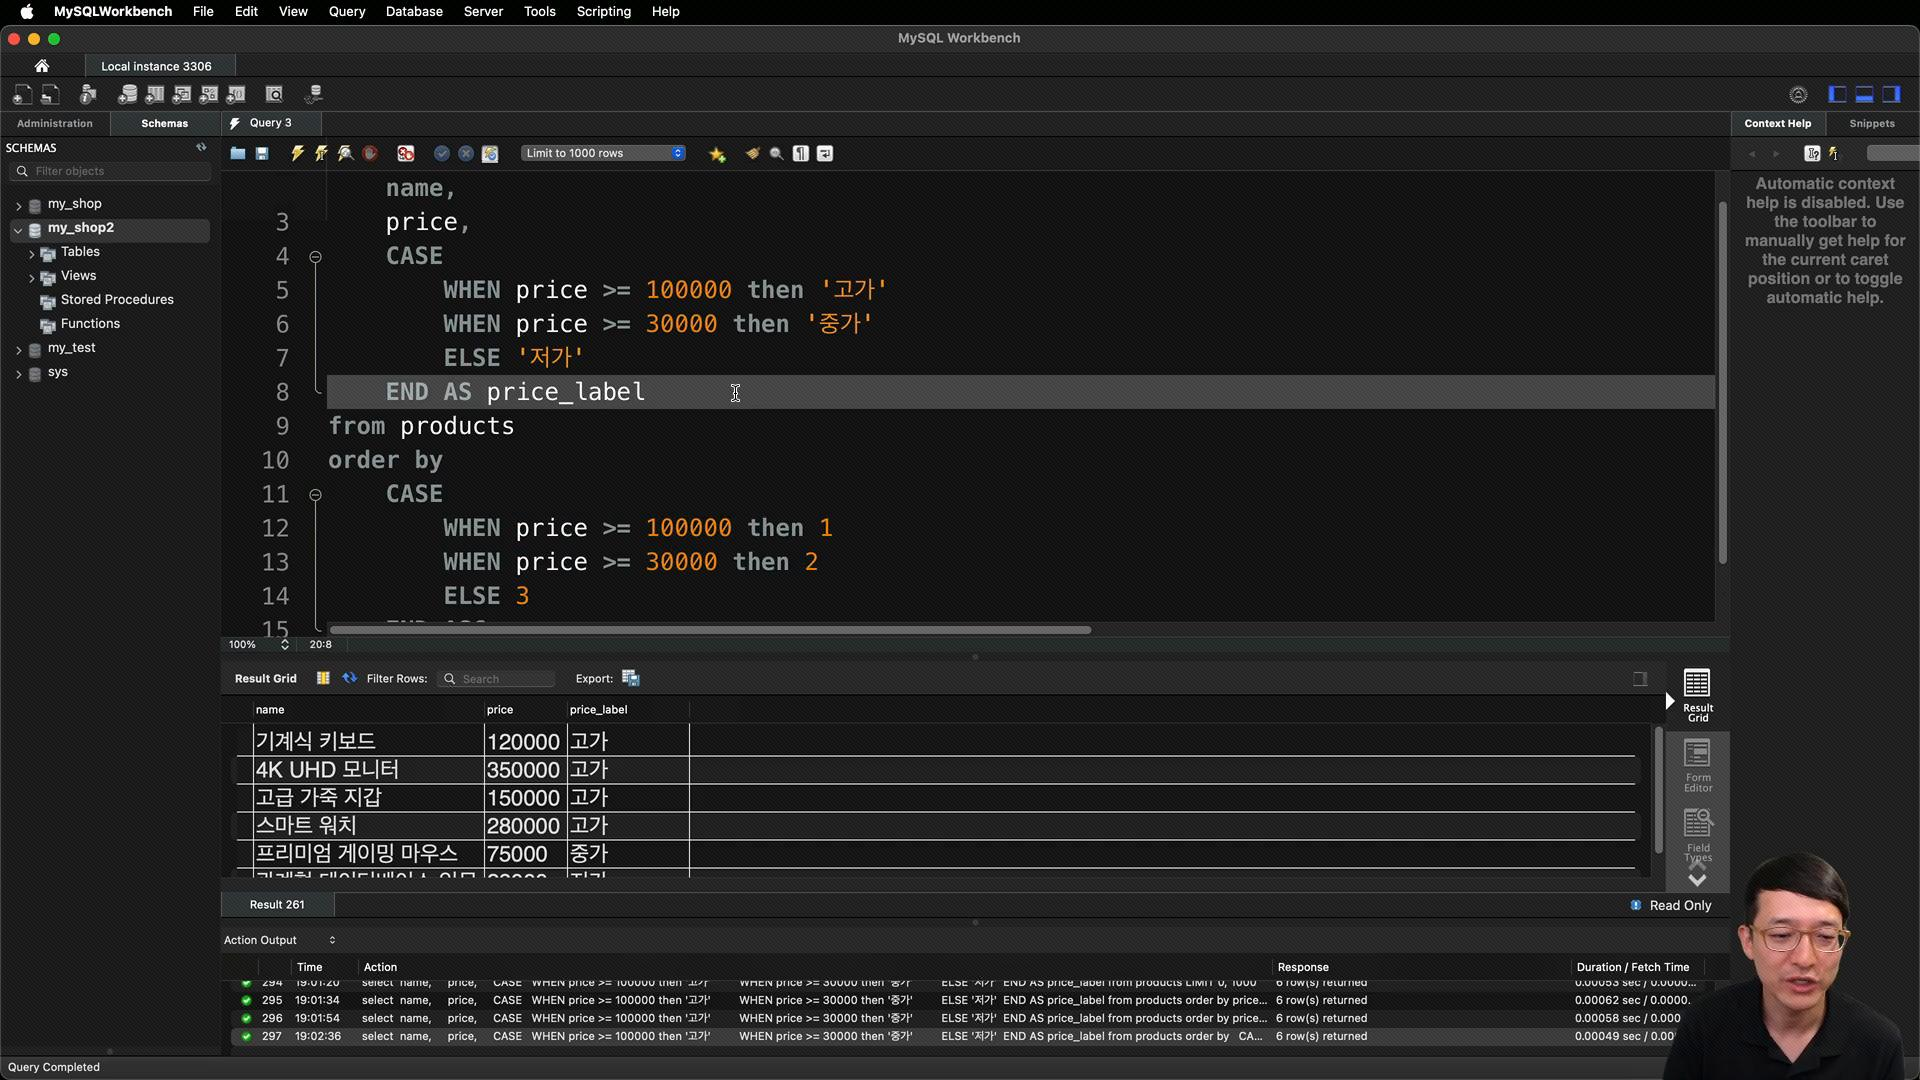Toggle word wrap in editor
Image resolution: width=1920 pixels, height=1080 pixels.
[x=825, y=153]
